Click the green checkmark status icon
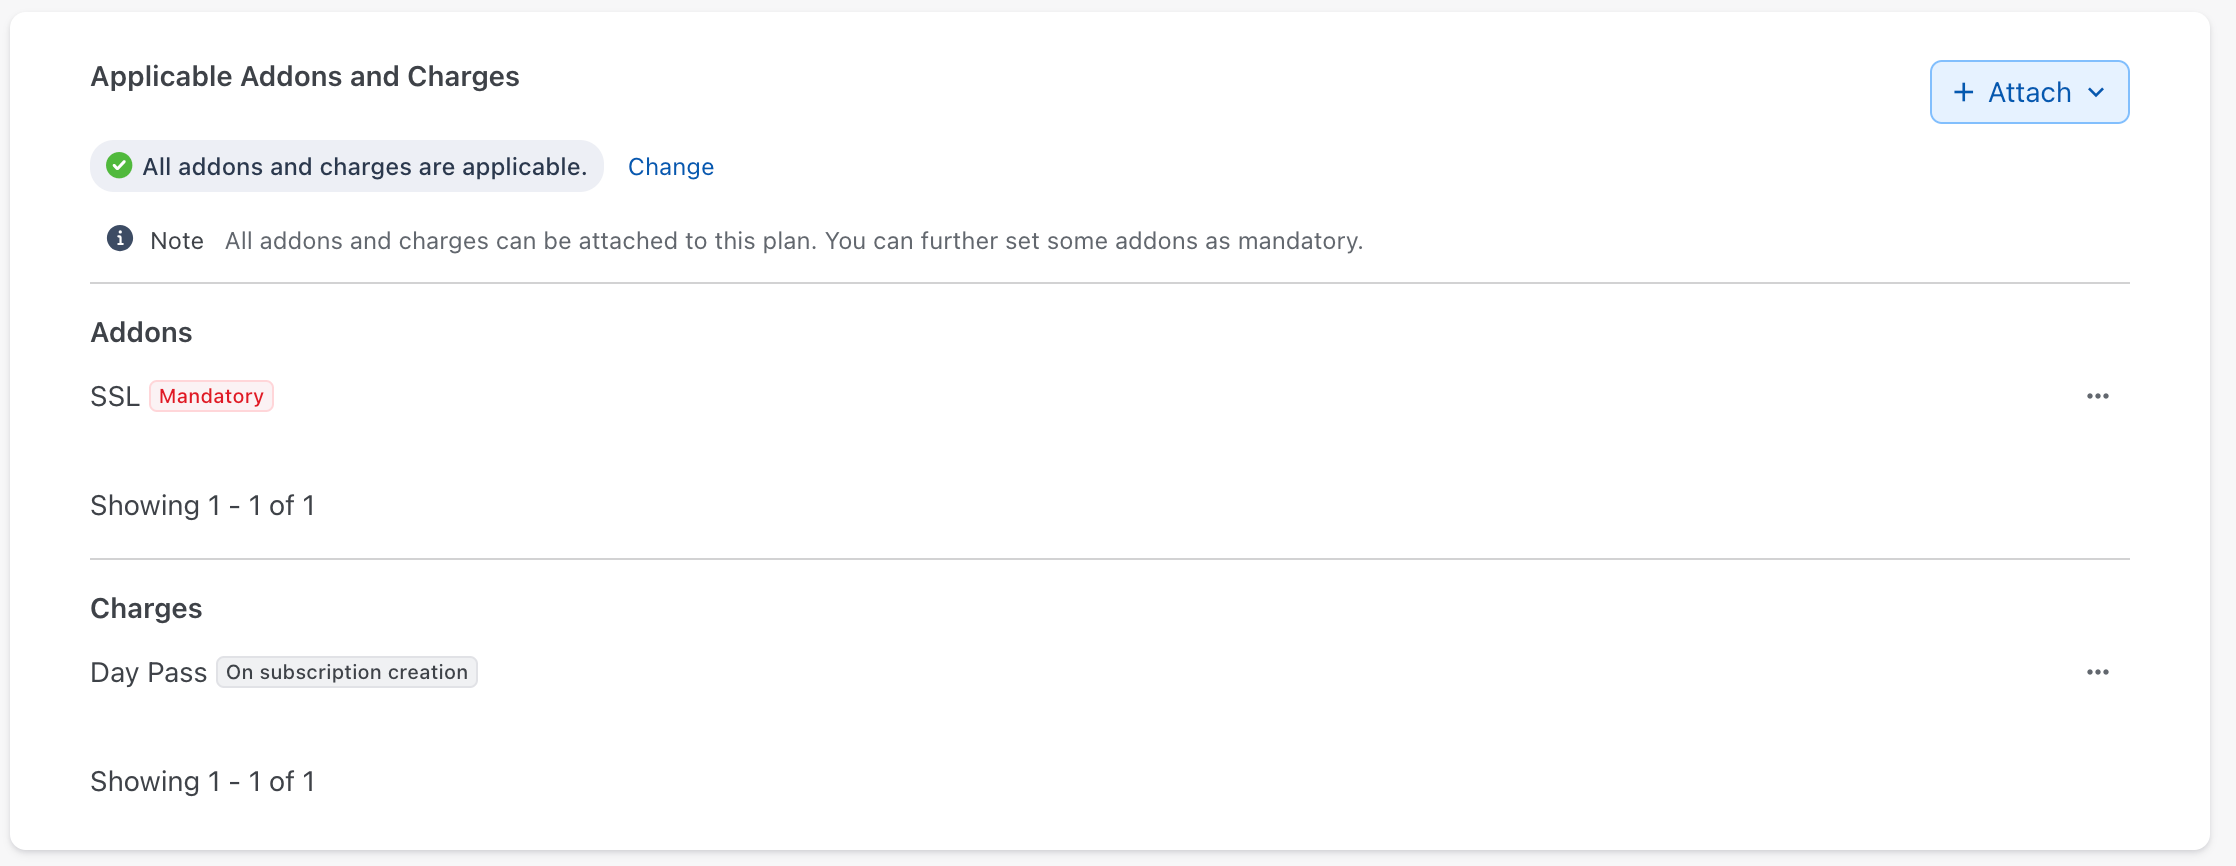This screenshot has height=866, width=2236. pos(119,166)
